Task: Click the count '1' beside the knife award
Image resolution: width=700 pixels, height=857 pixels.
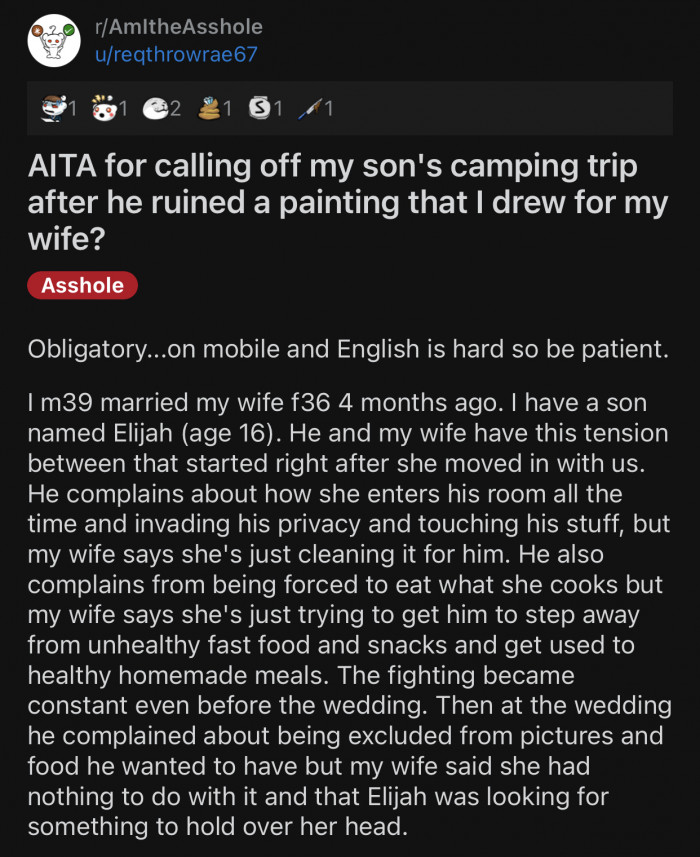Action: click(328, 112)
